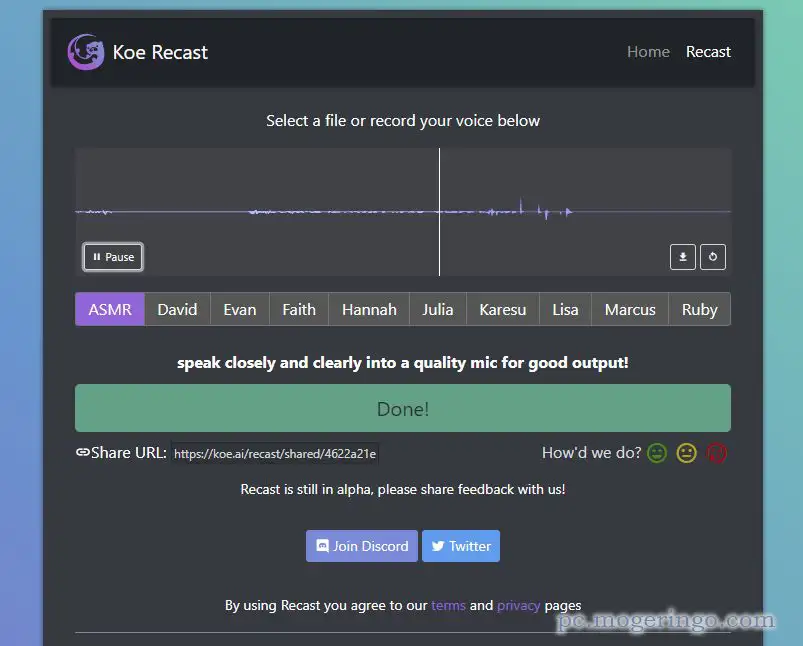Screen dimensions: 803x646
Task: Click the link icon beside Share URL
Action: pos(82,452)
